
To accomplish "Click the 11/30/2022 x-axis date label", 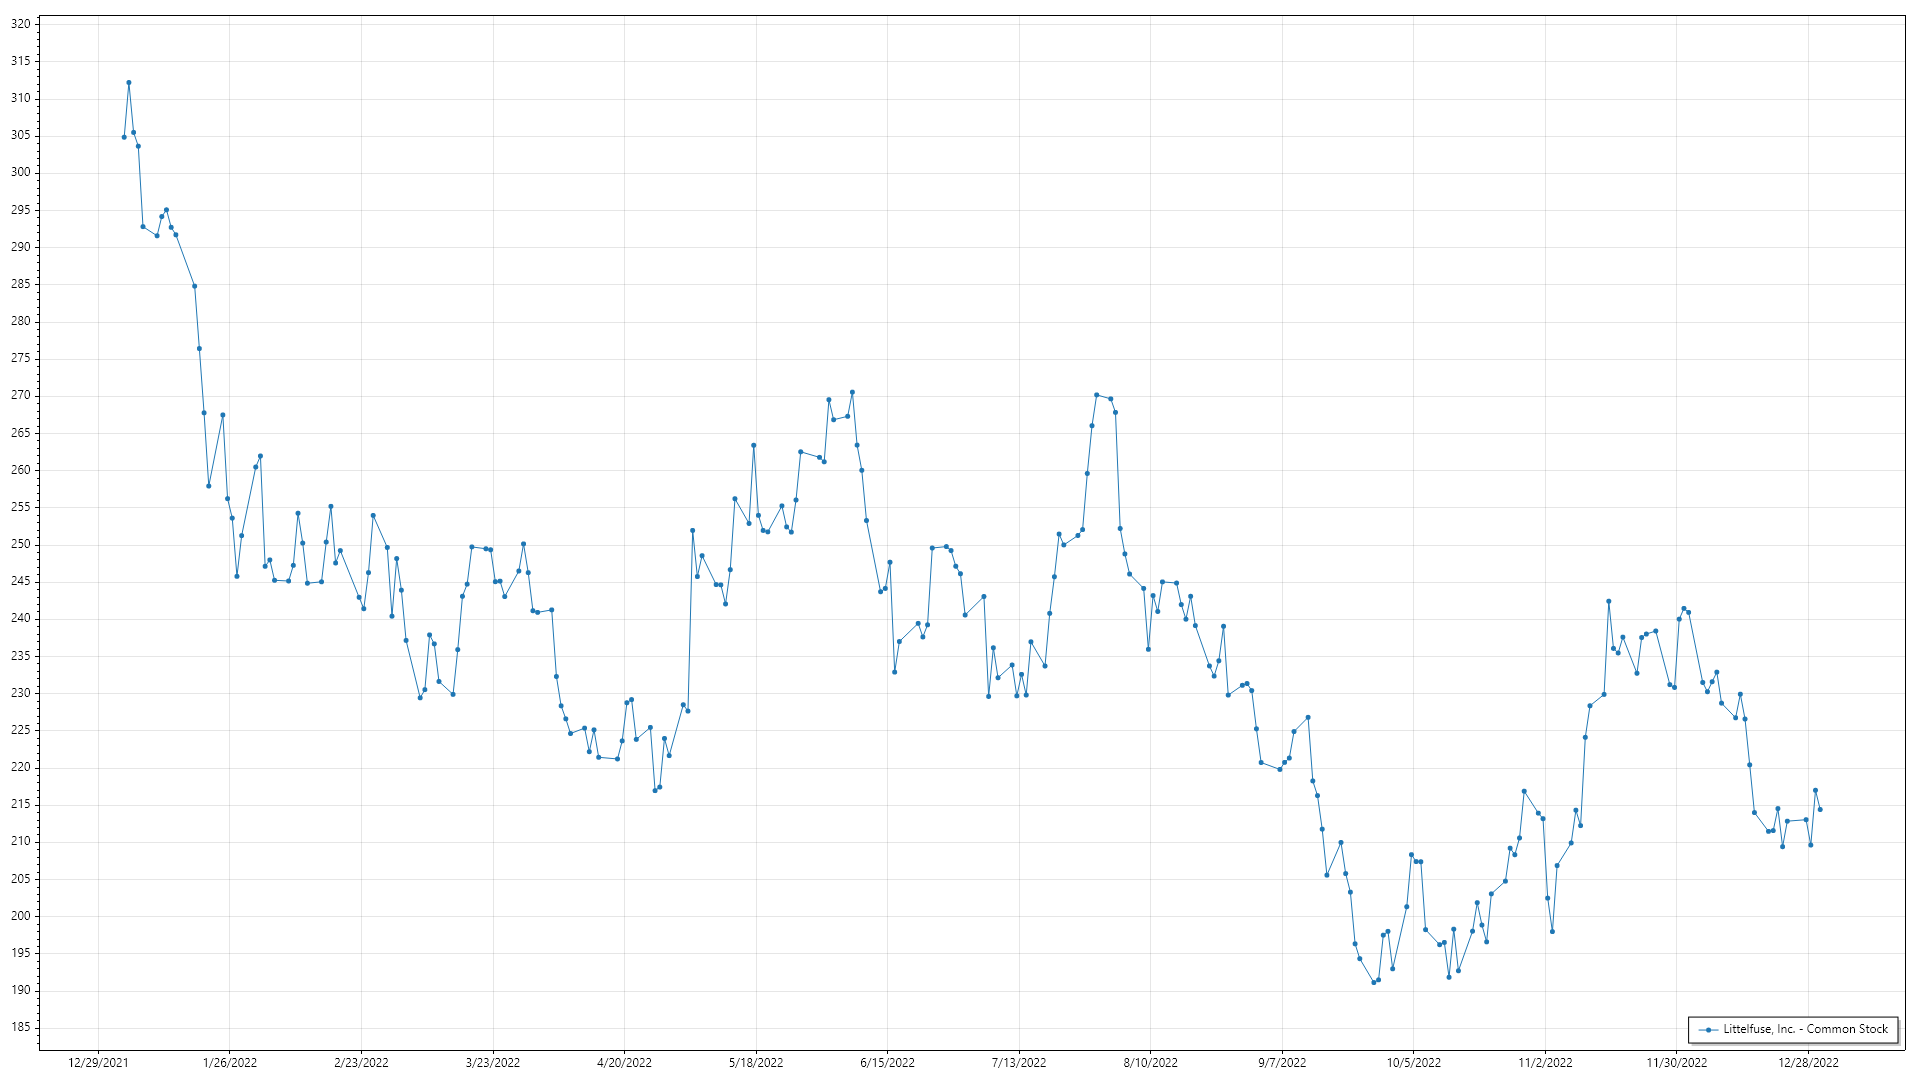I will tap(1677, 1062).
